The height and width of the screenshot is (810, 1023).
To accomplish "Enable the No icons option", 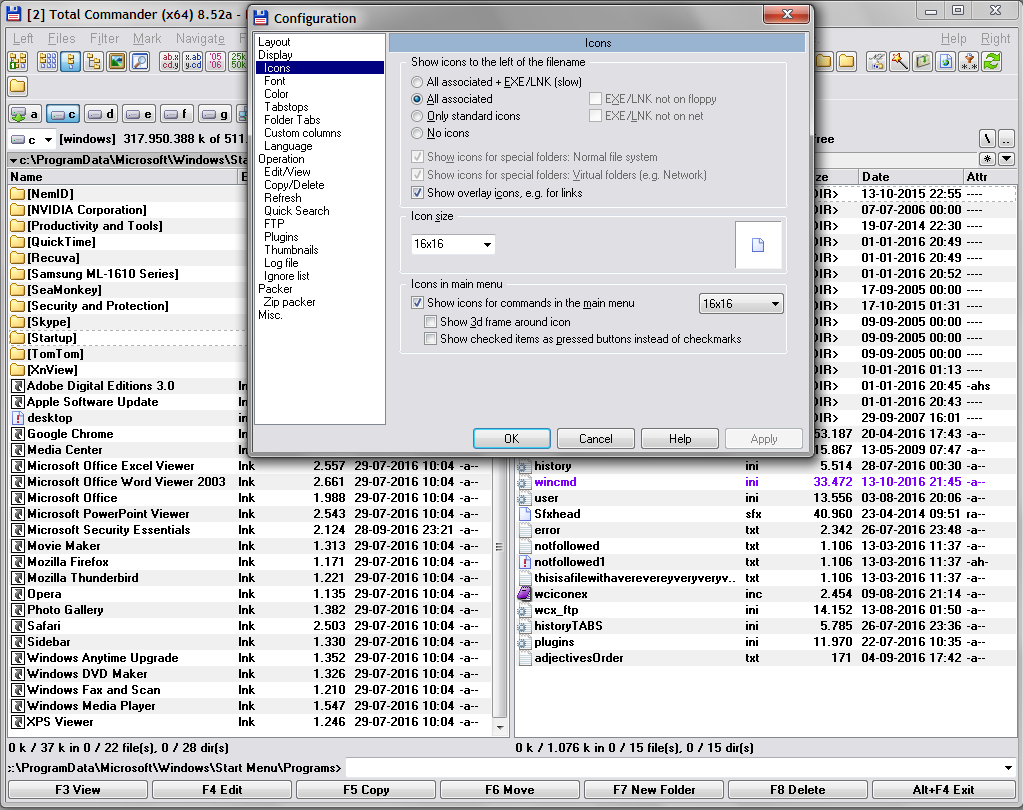I will coord(417,133).
